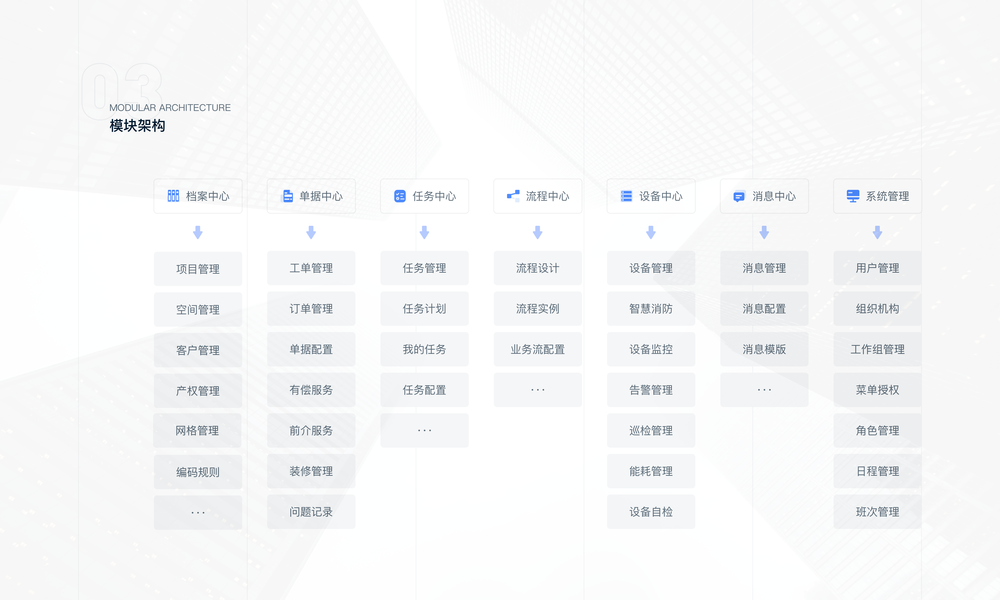Expand the ellipsis box under 档案中心

pyautogui.click(x=198, y=512)
